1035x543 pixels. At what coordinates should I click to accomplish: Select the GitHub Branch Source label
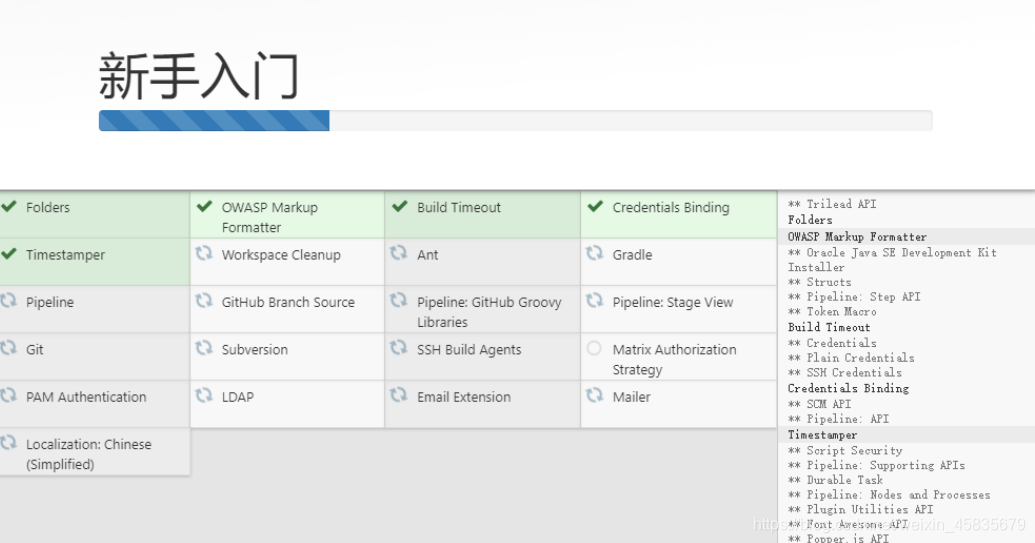pos(288,302)
